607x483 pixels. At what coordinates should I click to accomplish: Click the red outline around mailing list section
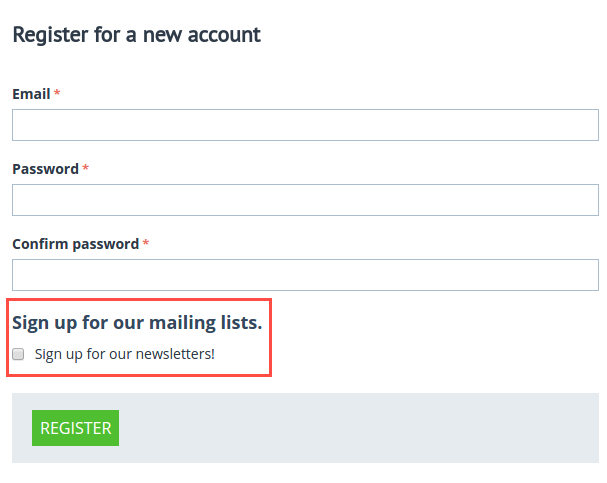139,300
